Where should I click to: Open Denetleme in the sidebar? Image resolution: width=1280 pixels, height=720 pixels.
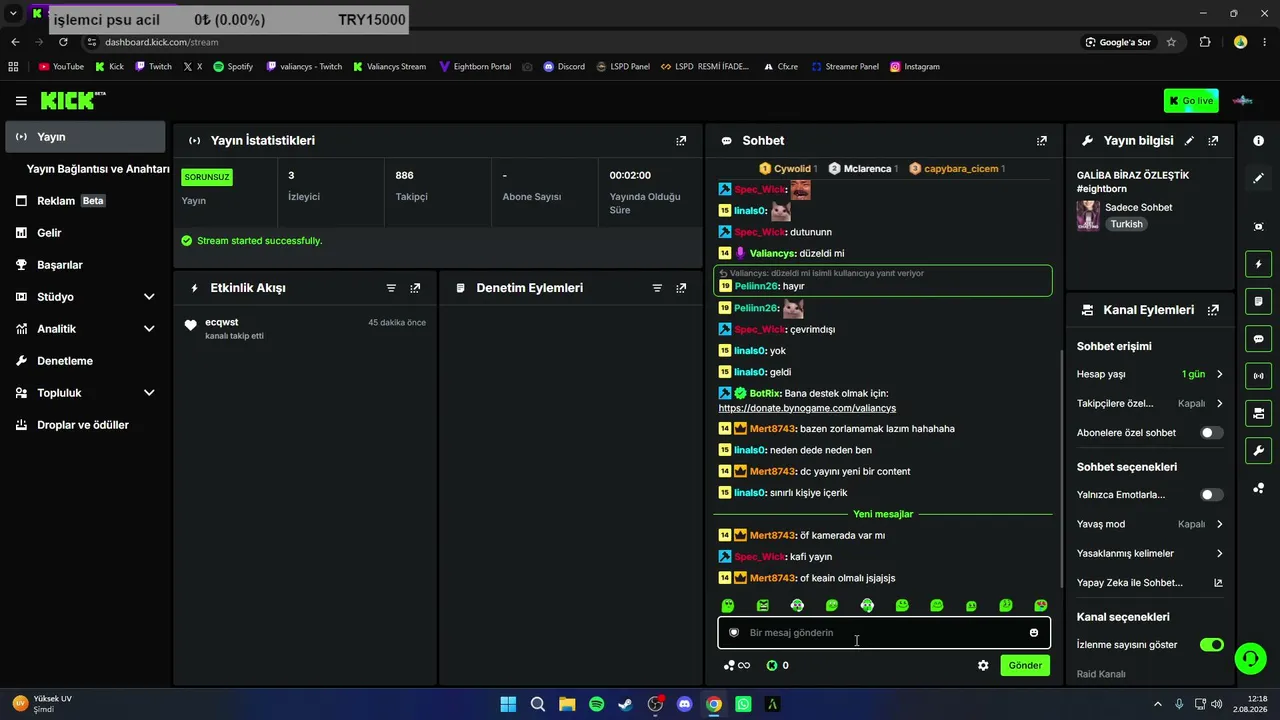(85, 361)
